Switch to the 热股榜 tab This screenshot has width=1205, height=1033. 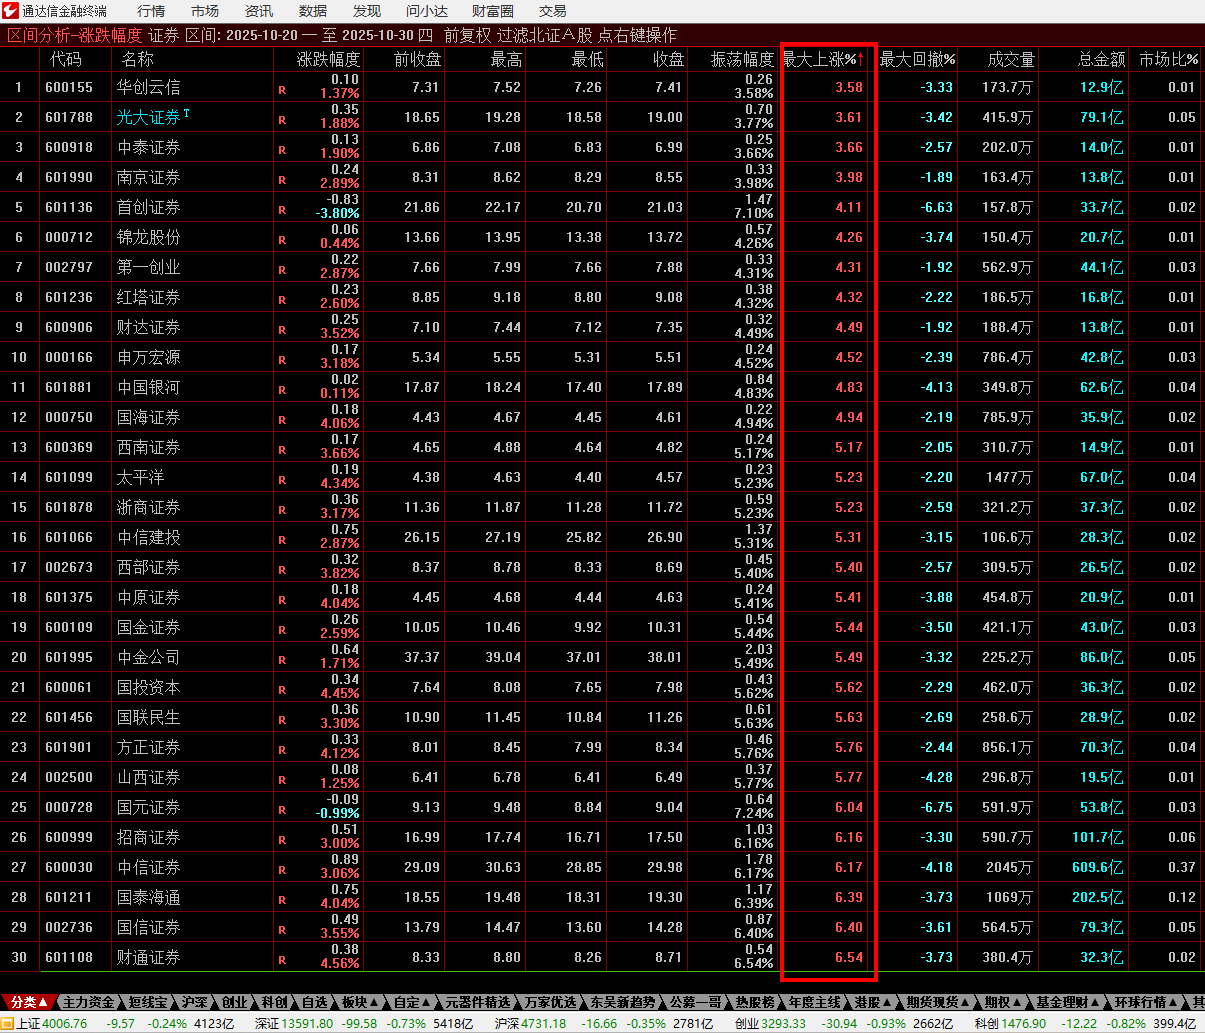755,1002
